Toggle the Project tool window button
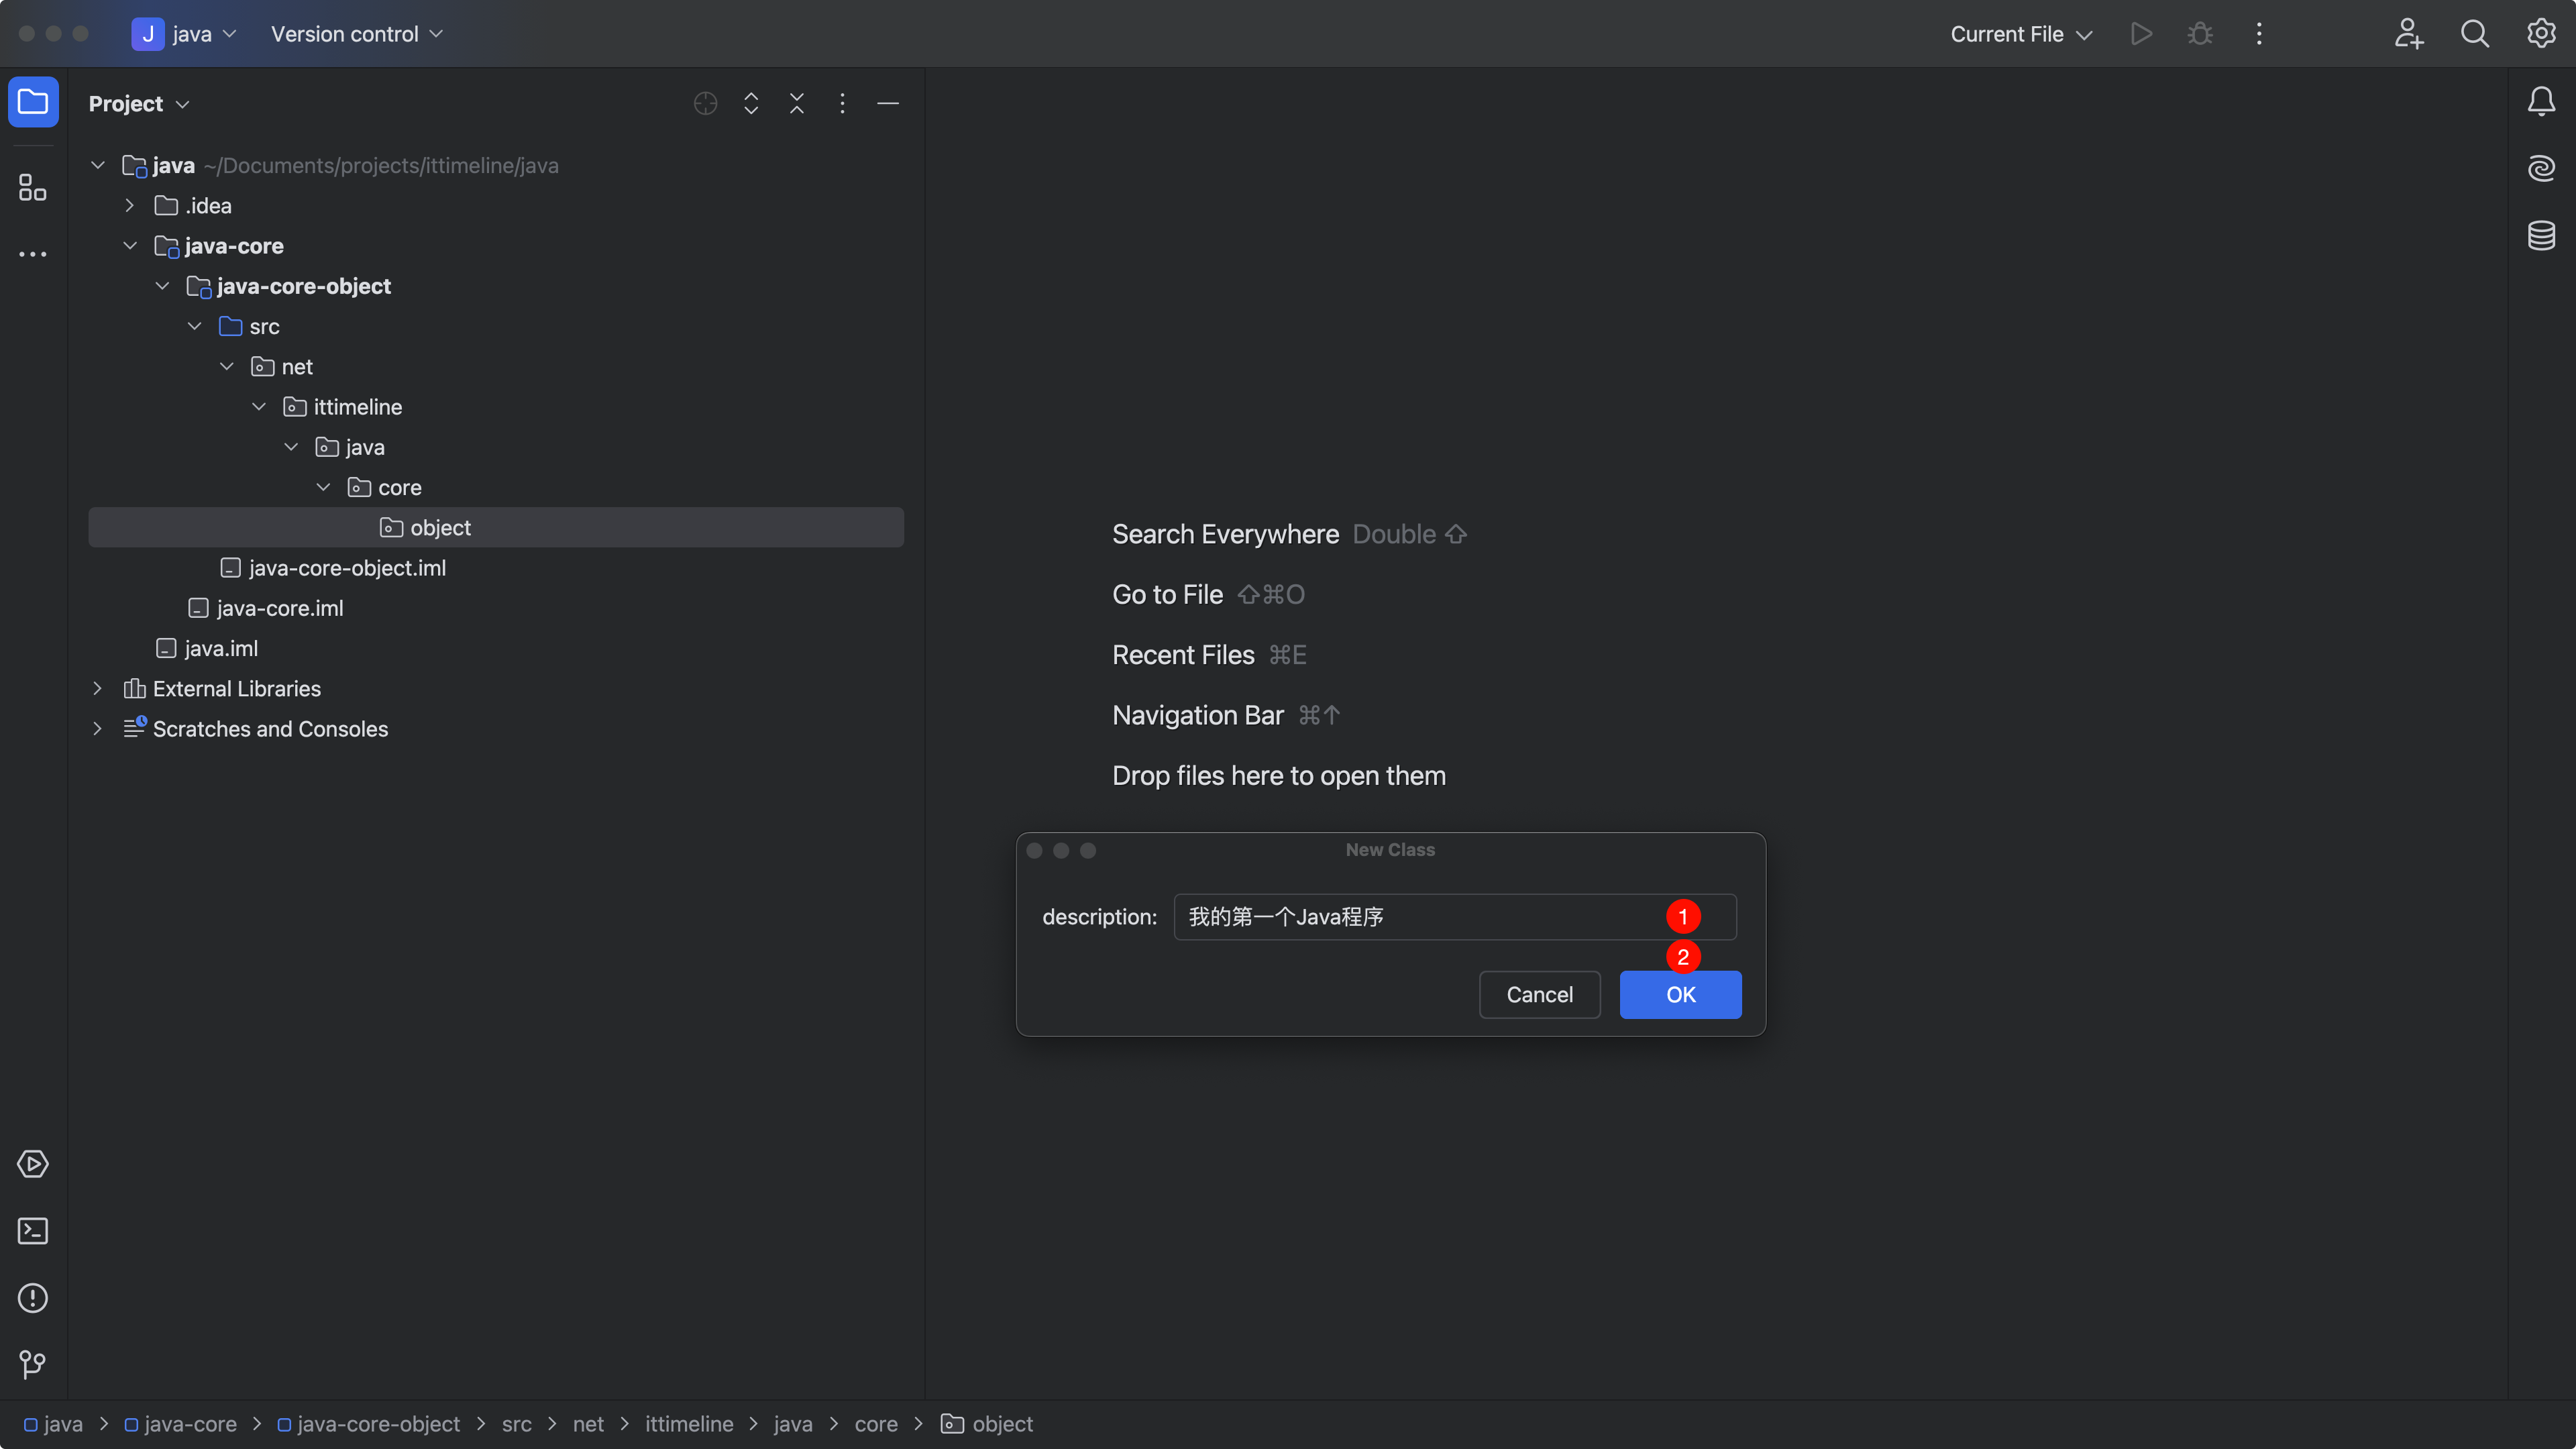This screenshot has height=1449, width=2576. [33, 102]
